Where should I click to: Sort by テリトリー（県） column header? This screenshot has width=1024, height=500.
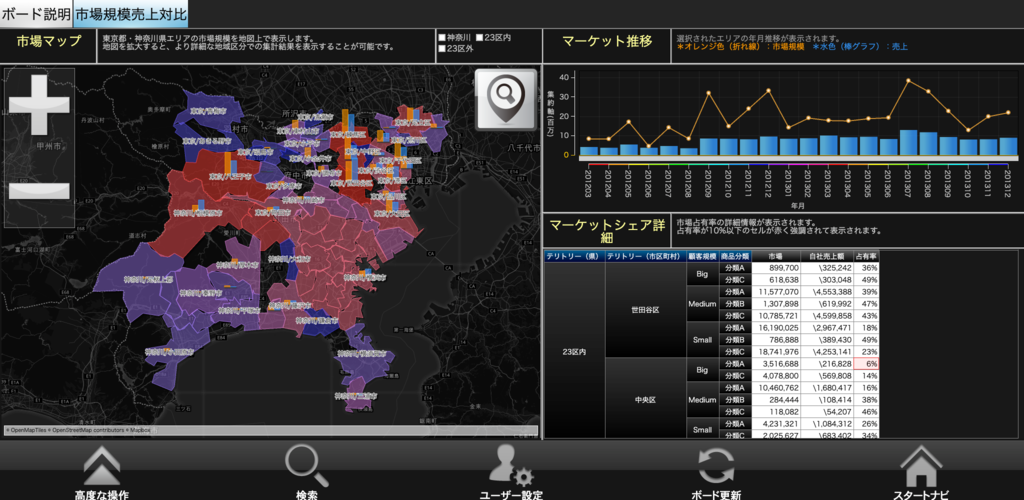coord(575,256)
